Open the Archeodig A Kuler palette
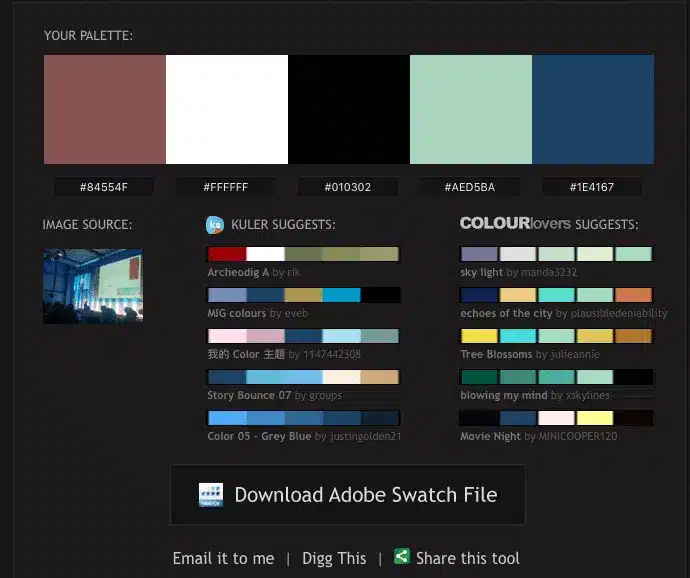This screenshot has height=578, width=690. 302,254
